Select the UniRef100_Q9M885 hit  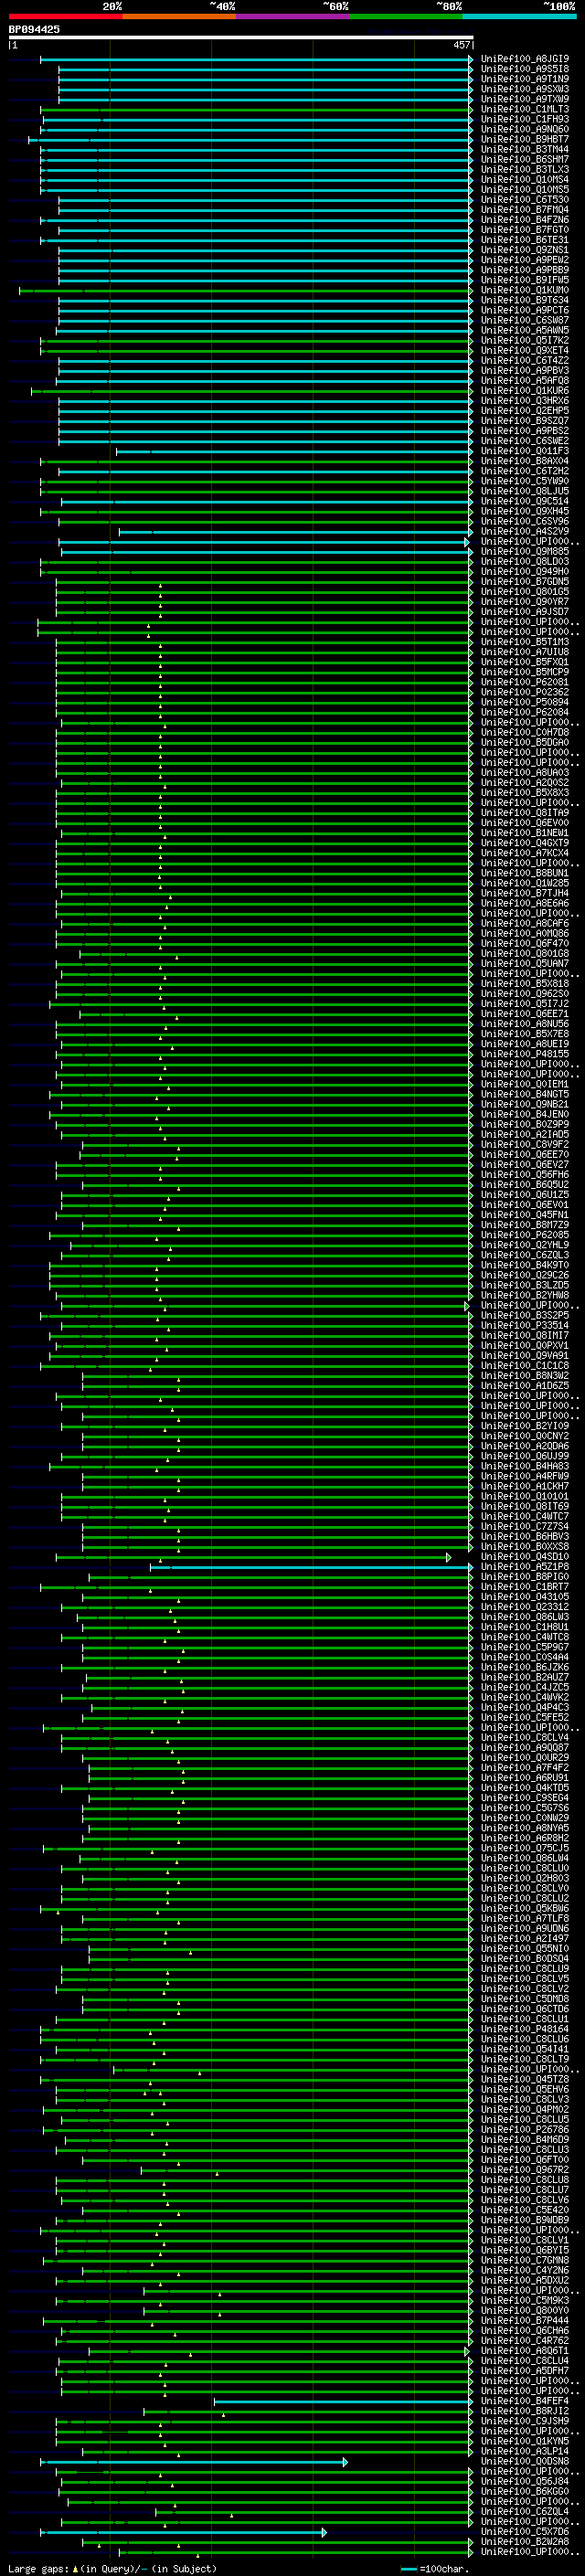pyautogui.click(x=525, y=551)
